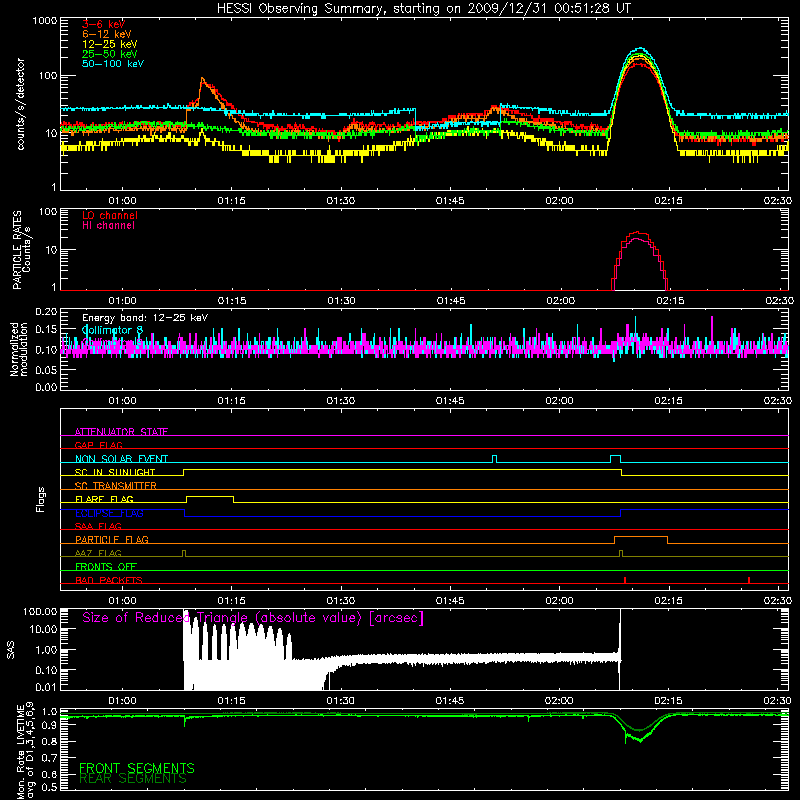Click the 6-12 keV flare peak near 01:11
The height and width of the screenshot is (800, 800).
tap(203, 80)
